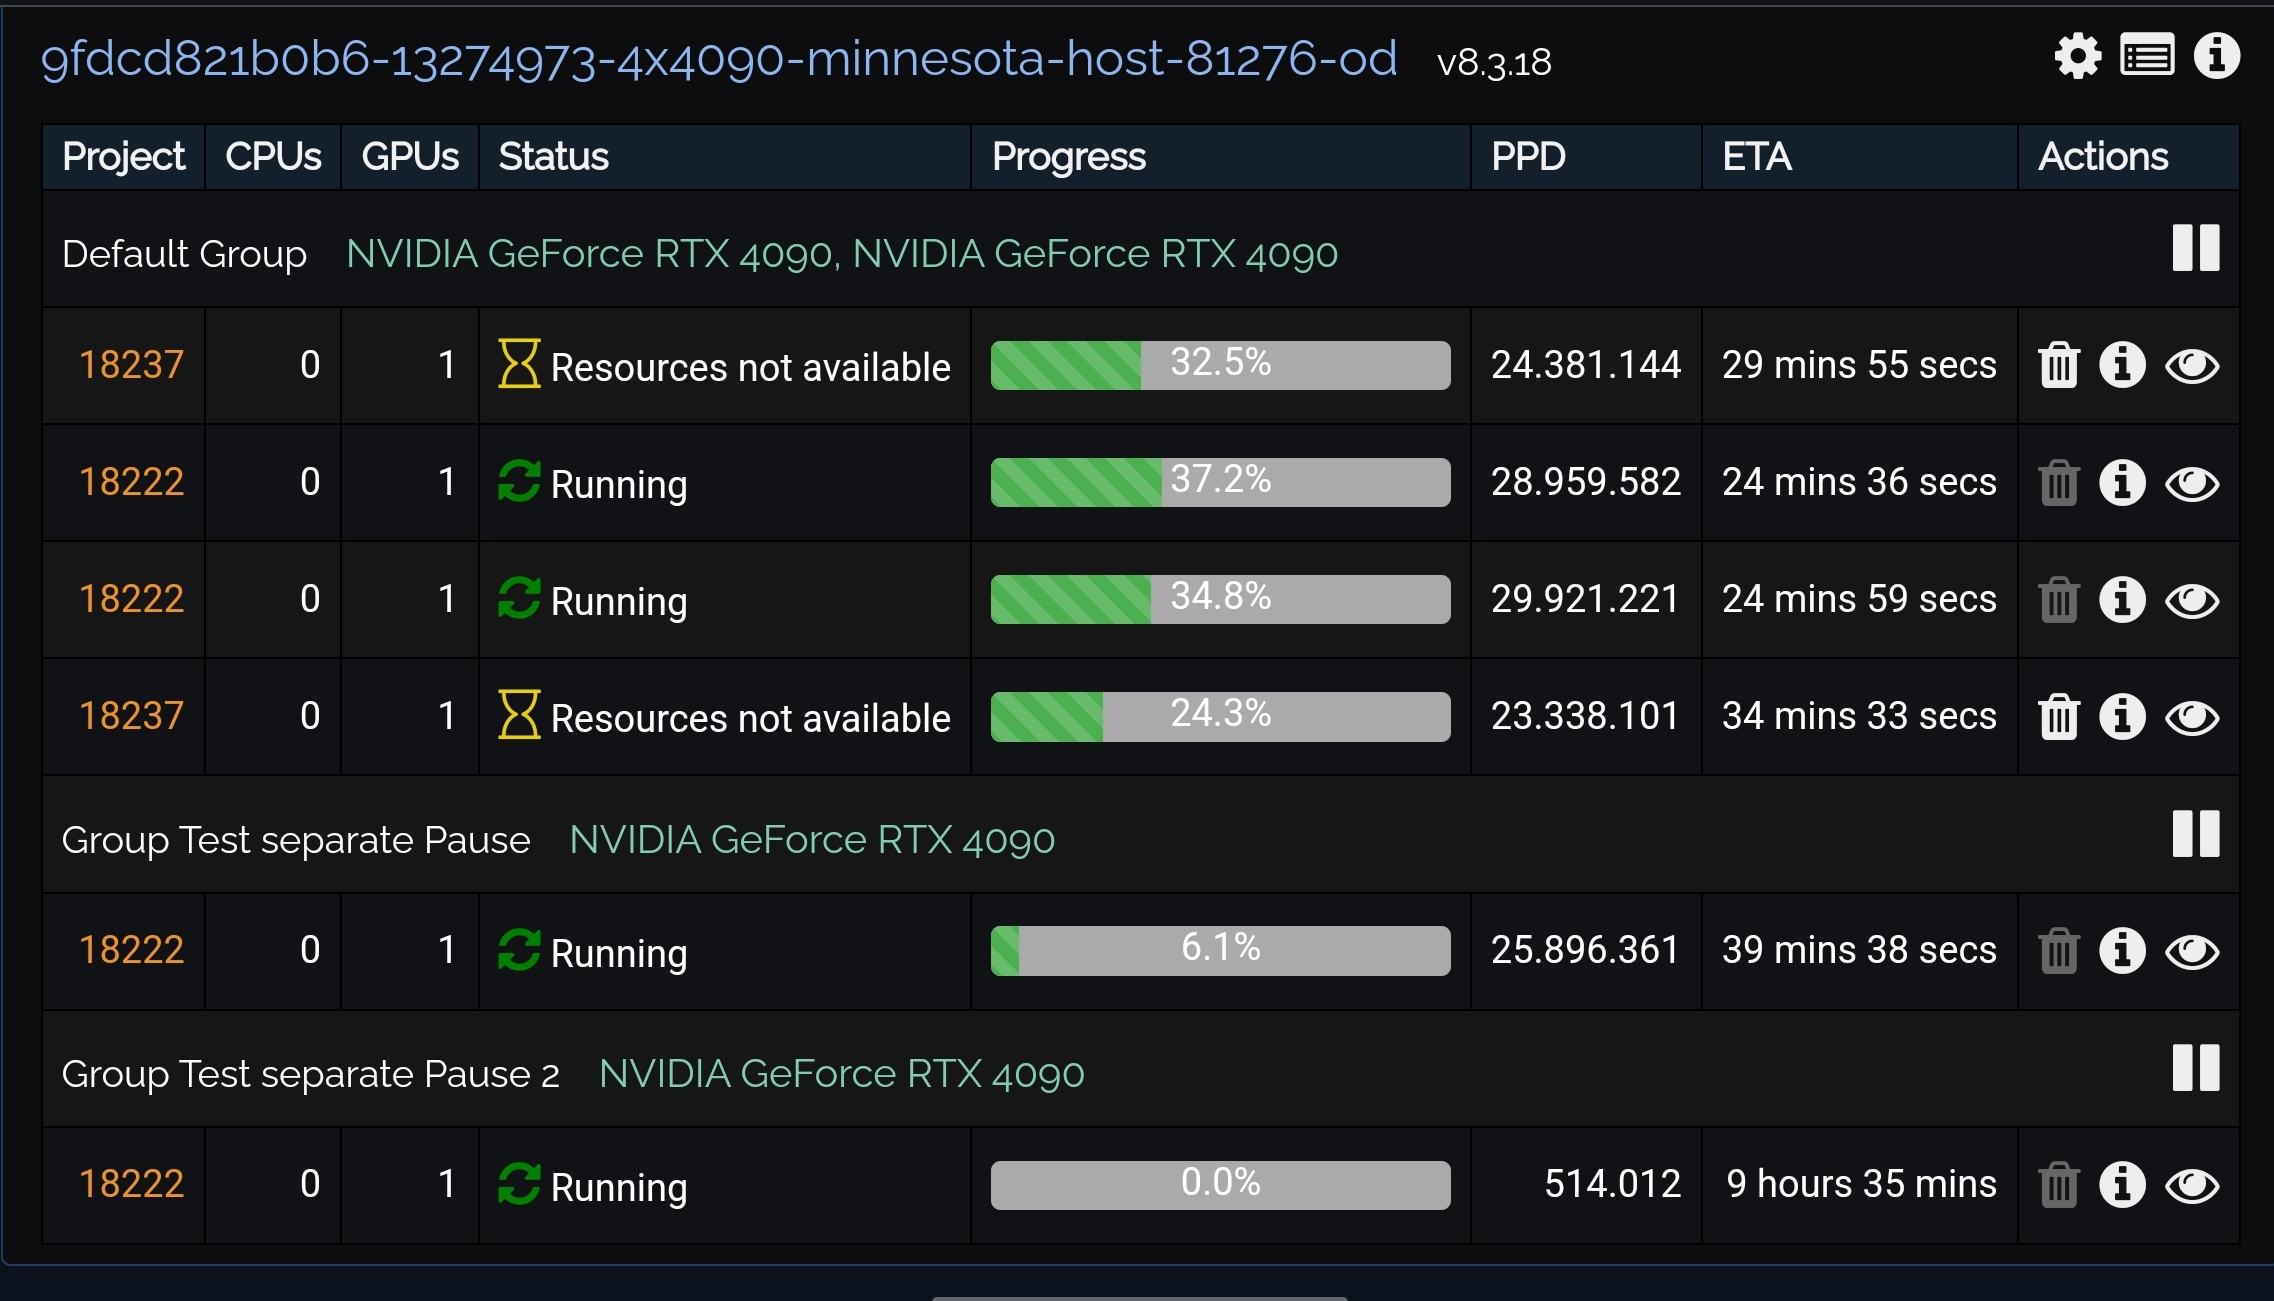
Task: Open project 18237 link in first row
Action: pyautogui.click(x=131, y=365)
